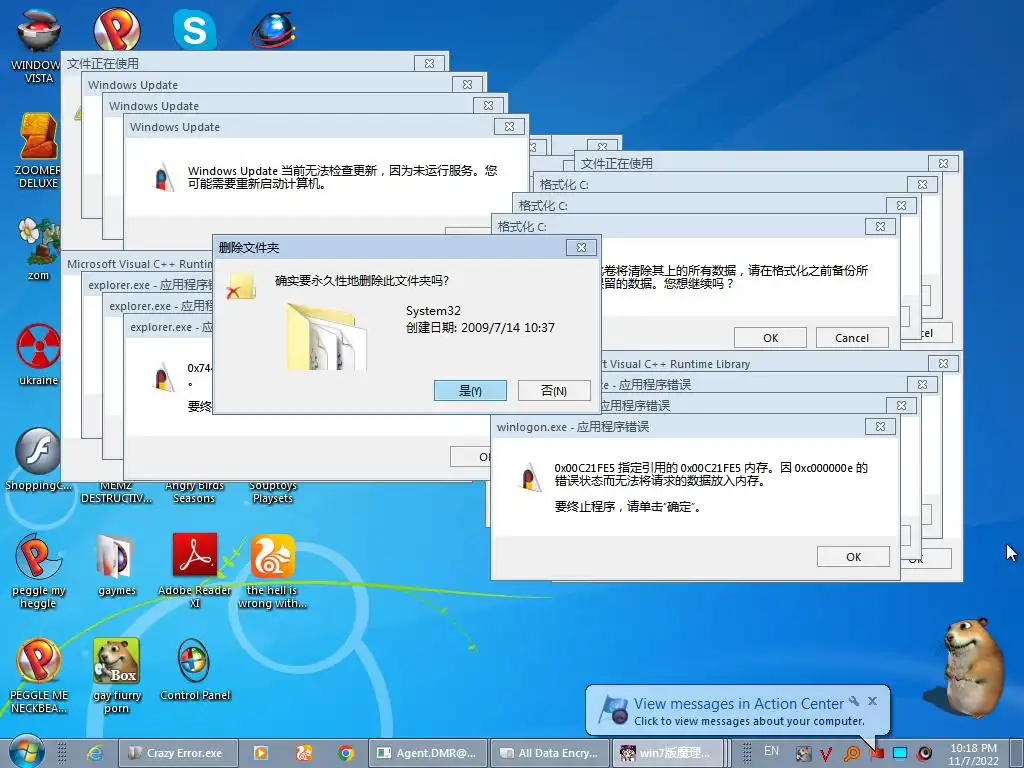Click the speaker volume tray icon
The height and width of the screenshot is (768, 1024).
[924, 754]
